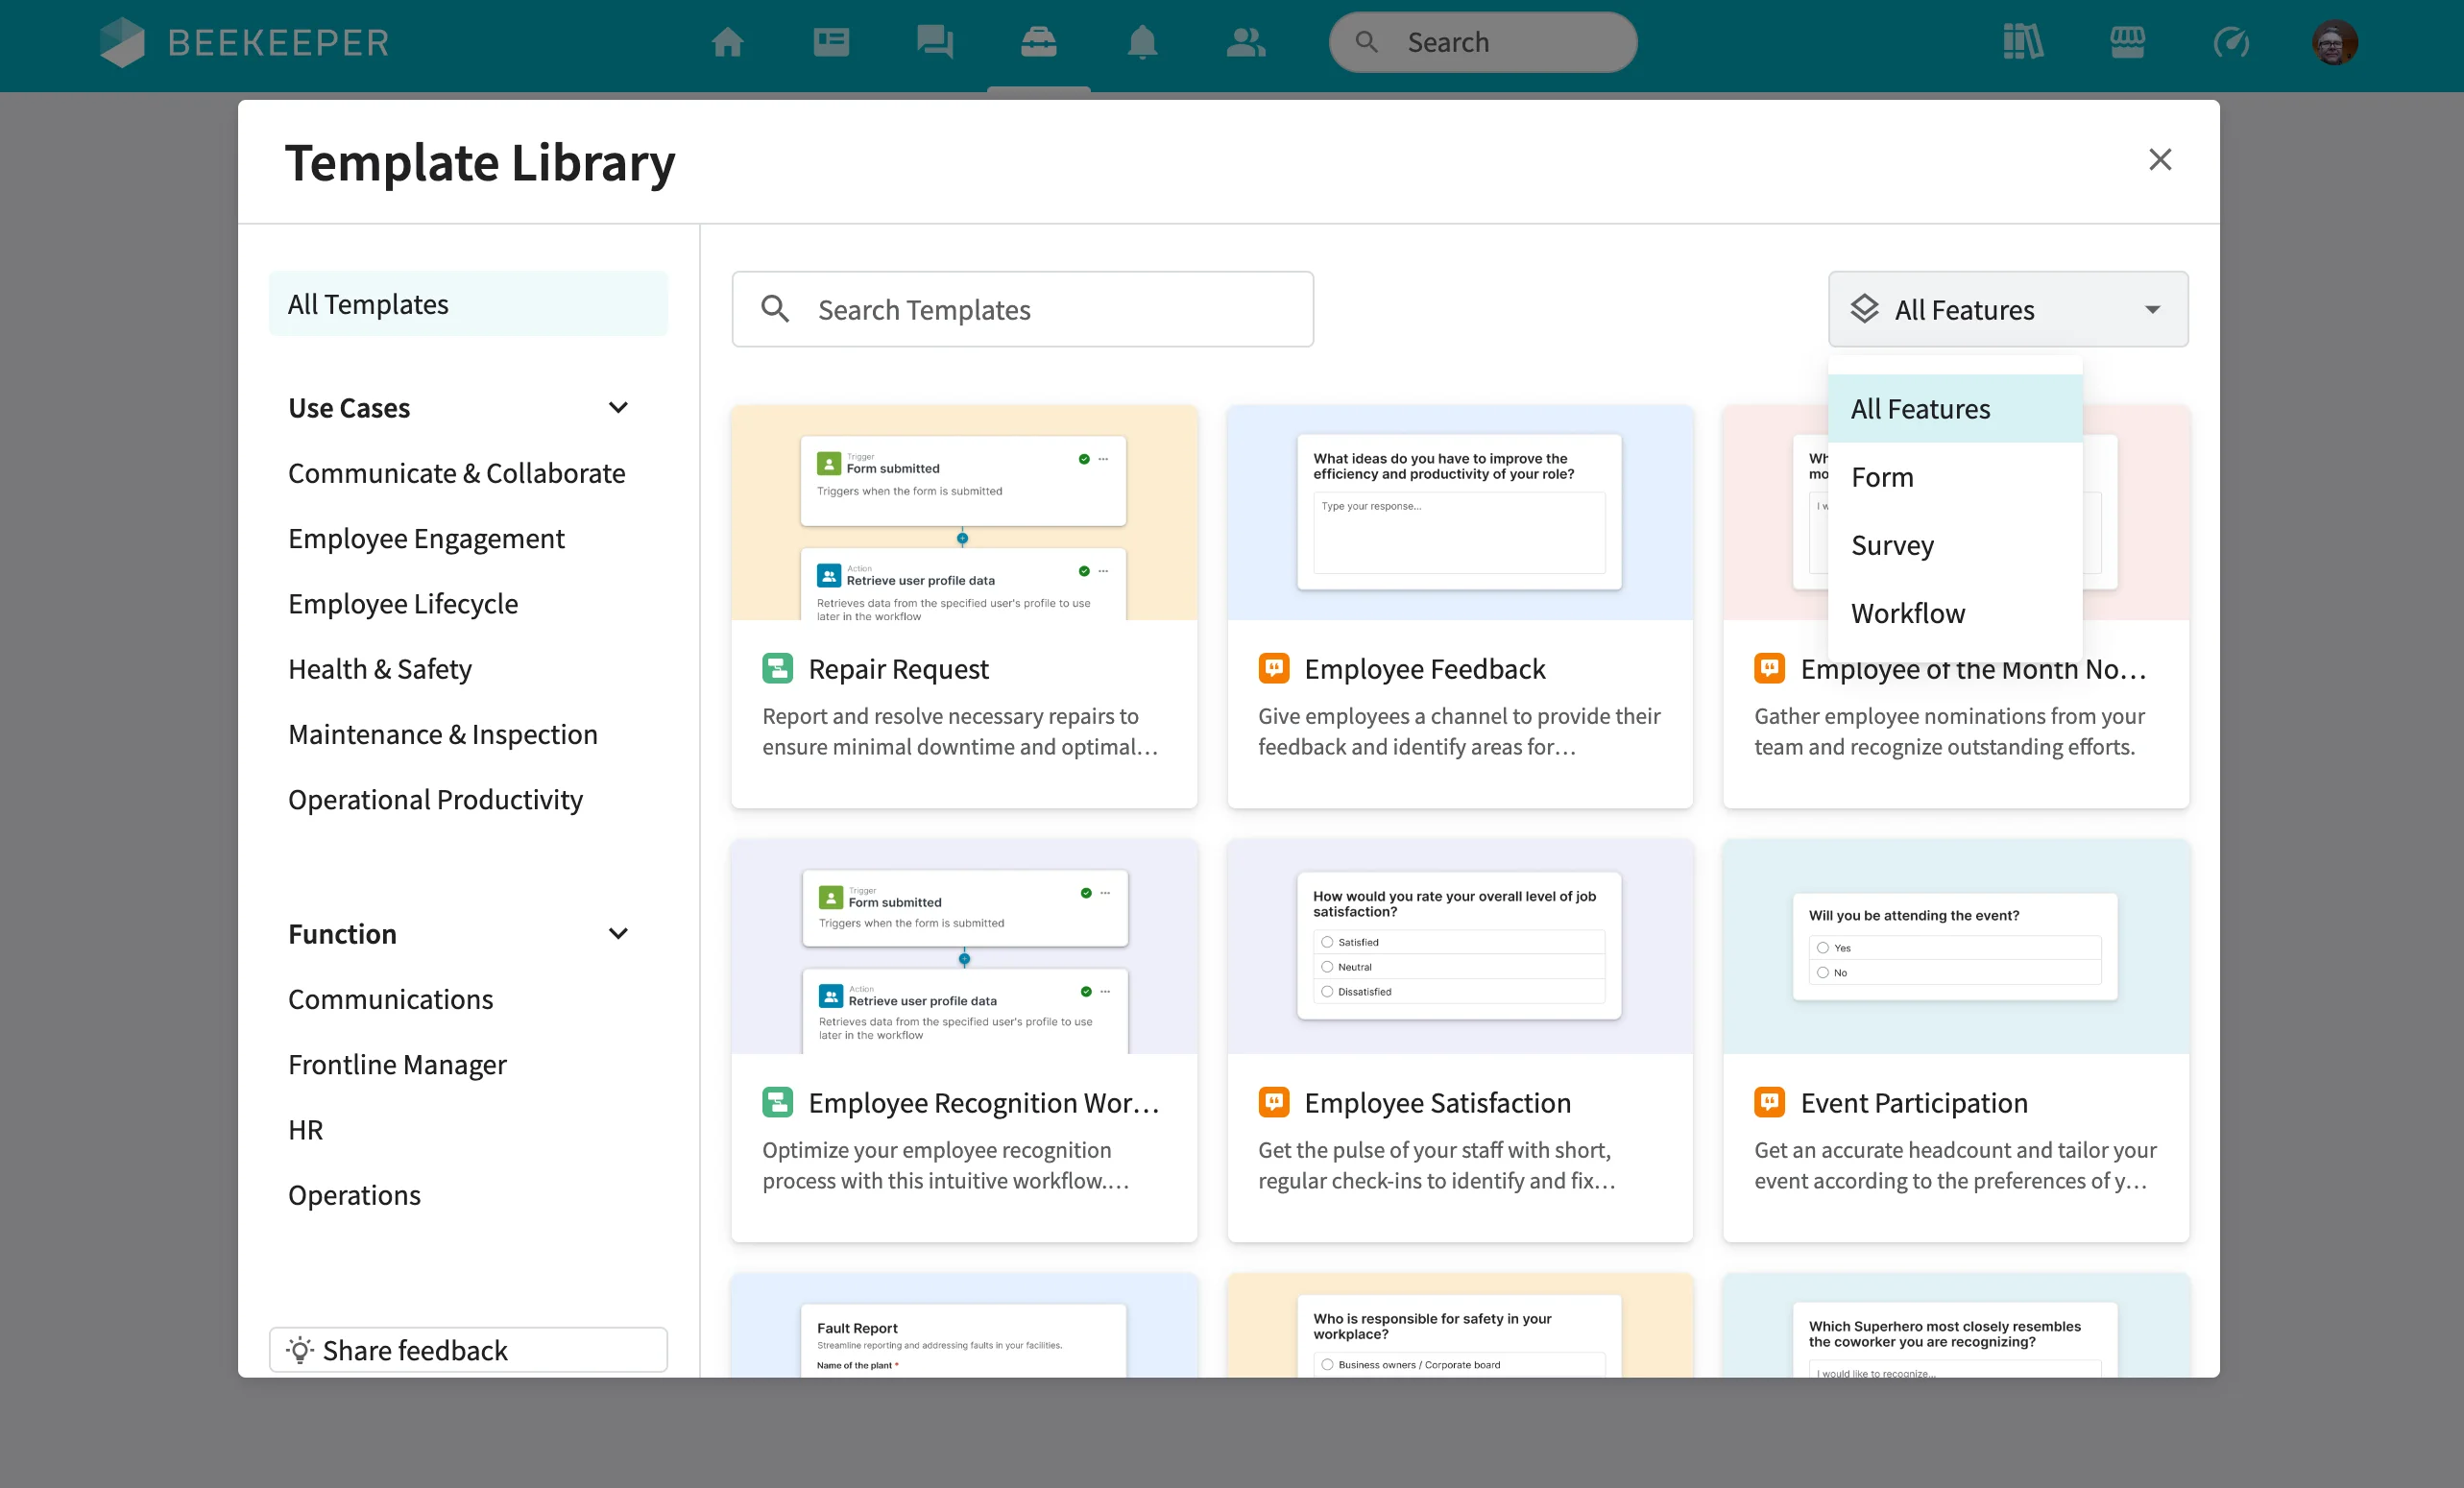Click the All Features dropdown arrow
The height and width of the screenshot is (1488, 2464).
click(2152, 310)
